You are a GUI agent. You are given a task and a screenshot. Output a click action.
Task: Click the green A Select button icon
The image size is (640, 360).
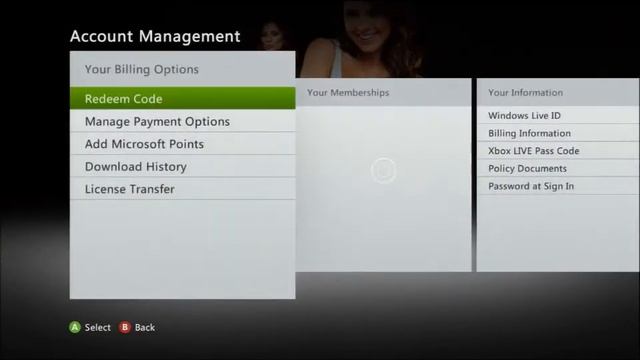(75, 327)
